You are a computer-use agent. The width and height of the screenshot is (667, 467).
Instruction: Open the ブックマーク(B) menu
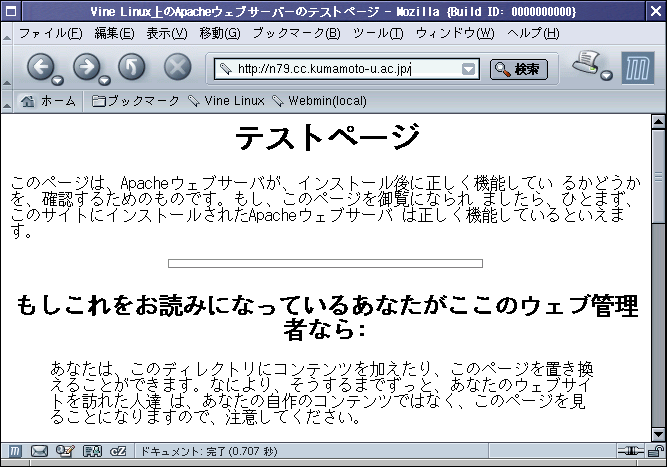pyautogui.click(x=296, y=33)
